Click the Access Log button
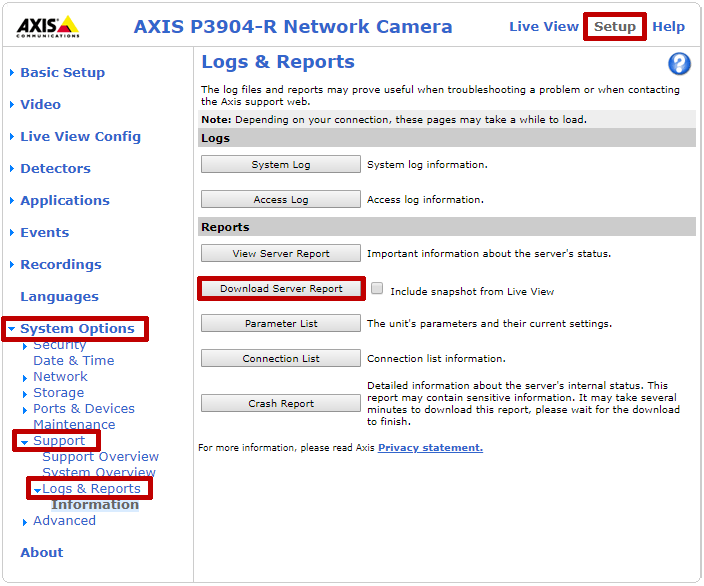The height and width of the screenshot is (586, 704). 280,199
